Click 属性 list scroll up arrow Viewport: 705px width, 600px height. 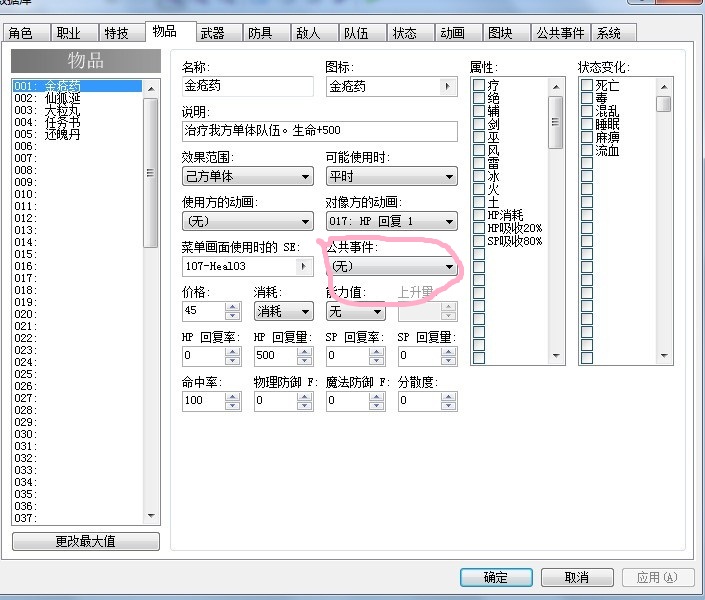click(x=556, y=86)
